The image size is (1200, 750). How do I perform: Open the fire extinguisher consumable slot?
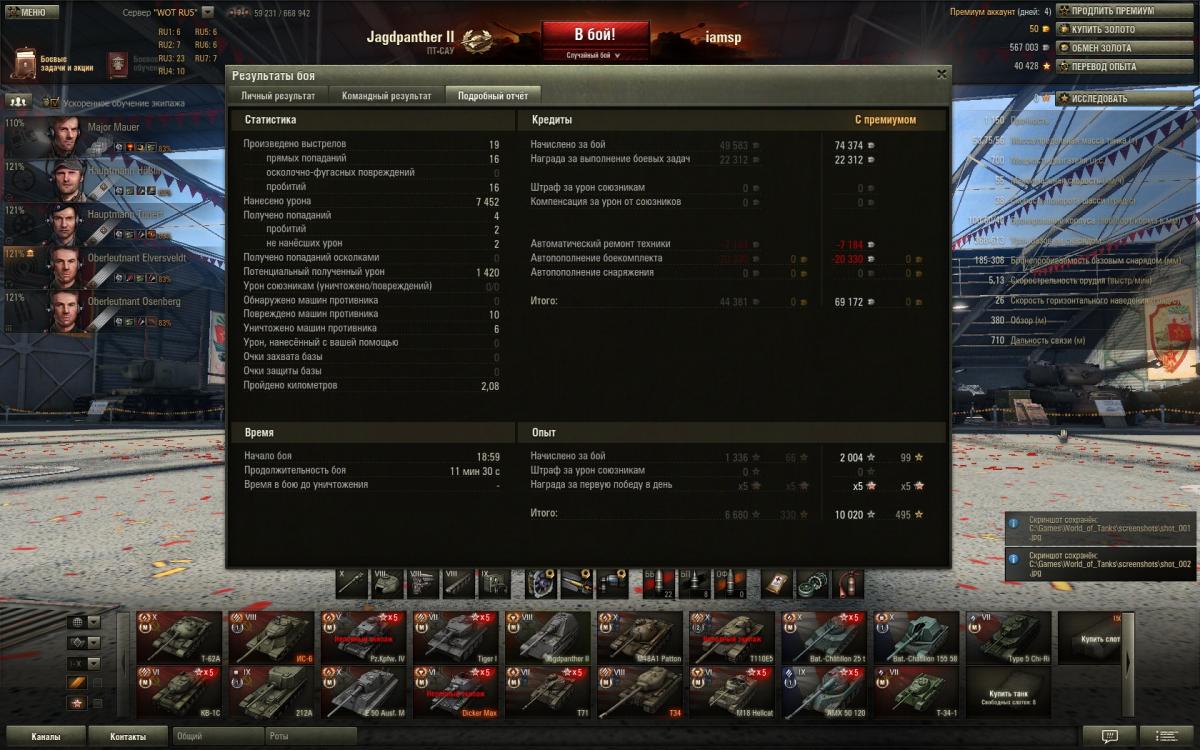[850, 584]
